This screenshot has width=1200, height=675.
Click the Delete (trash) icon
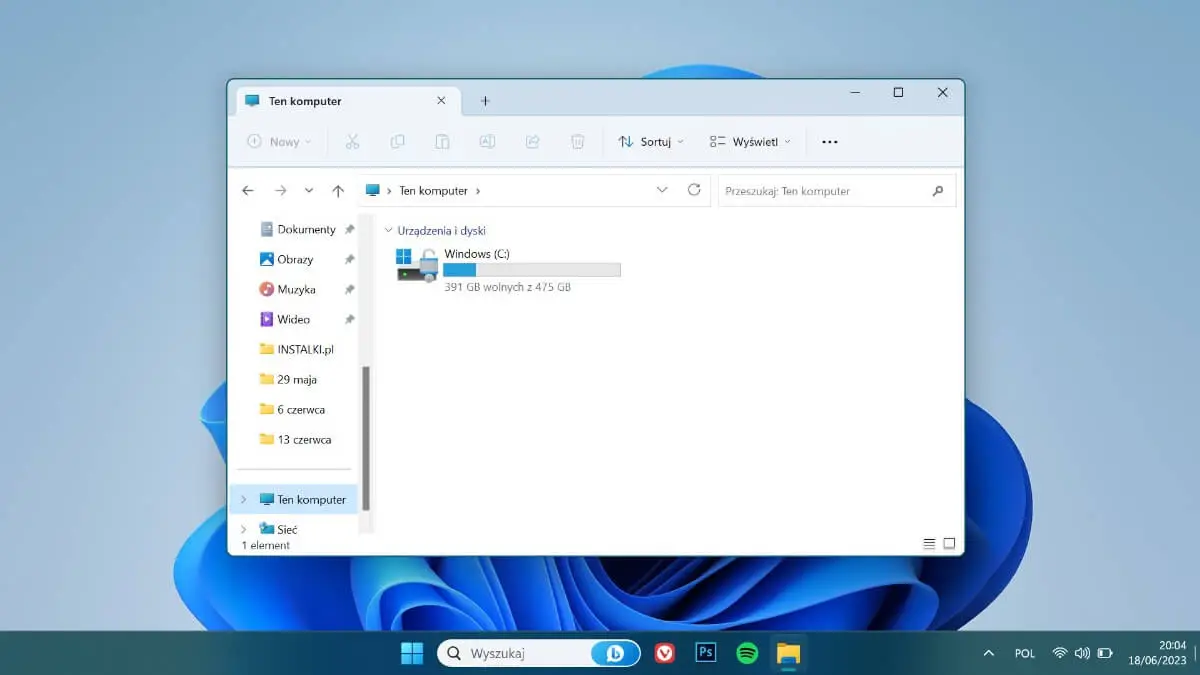pyautogui.click(x=577, y=141)
